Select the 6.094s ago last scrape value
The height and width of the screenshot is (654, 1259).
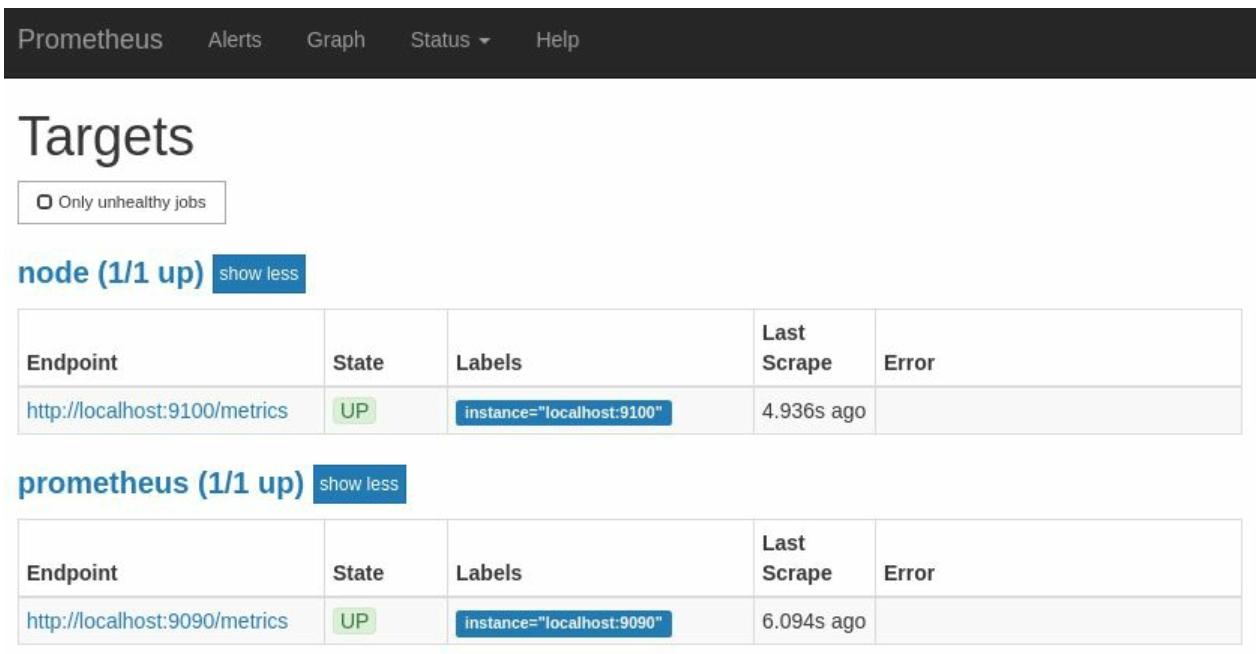point(814,621)
